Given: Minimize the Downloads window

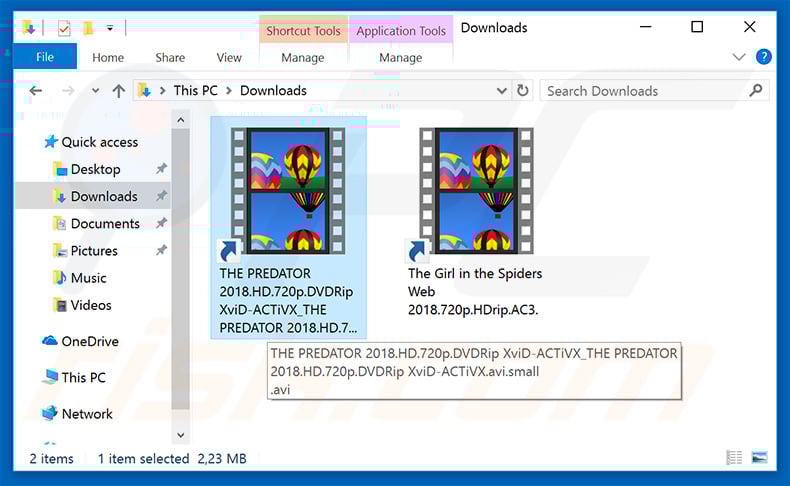Looking at the screenshot, I should 645,27.
